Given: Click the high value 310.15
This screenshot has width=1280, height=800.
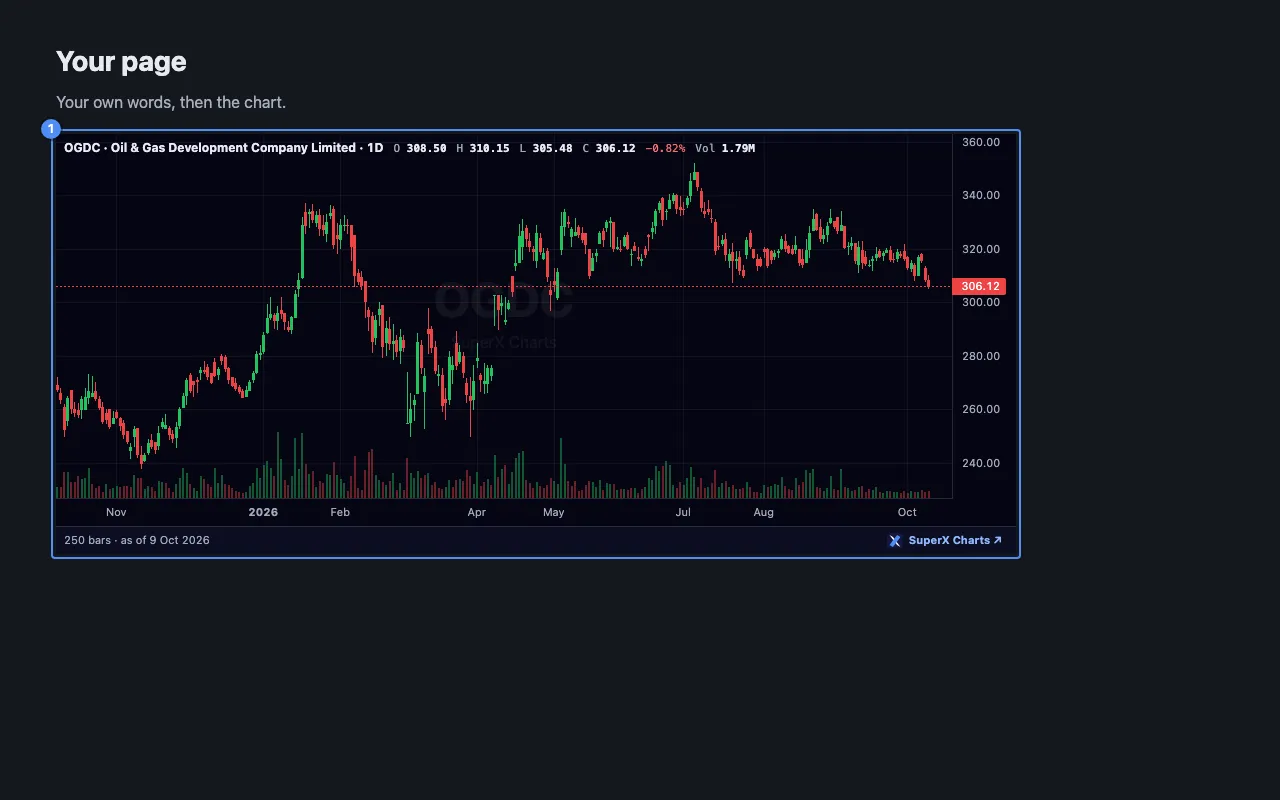Looking at the screenshot, I should point(489,148).
